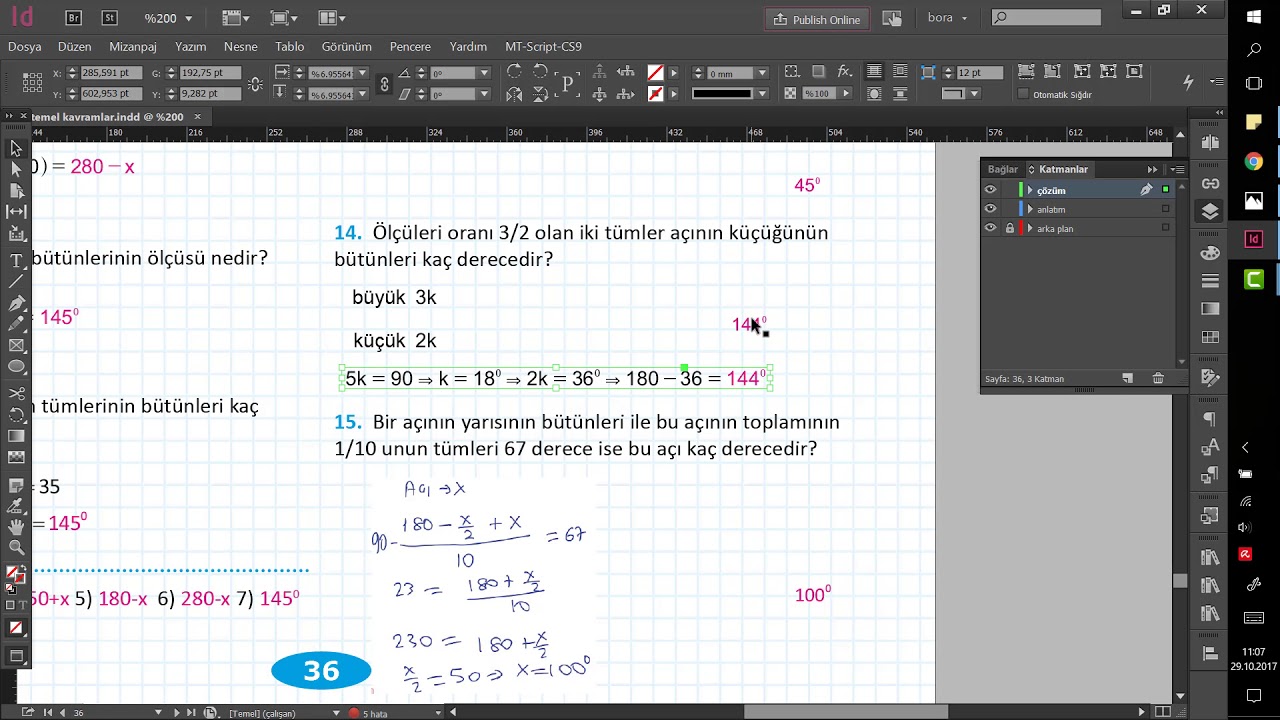Open the Dosya menu
The height and width of the screenshot is (720, 1280).
click(25, 47)
